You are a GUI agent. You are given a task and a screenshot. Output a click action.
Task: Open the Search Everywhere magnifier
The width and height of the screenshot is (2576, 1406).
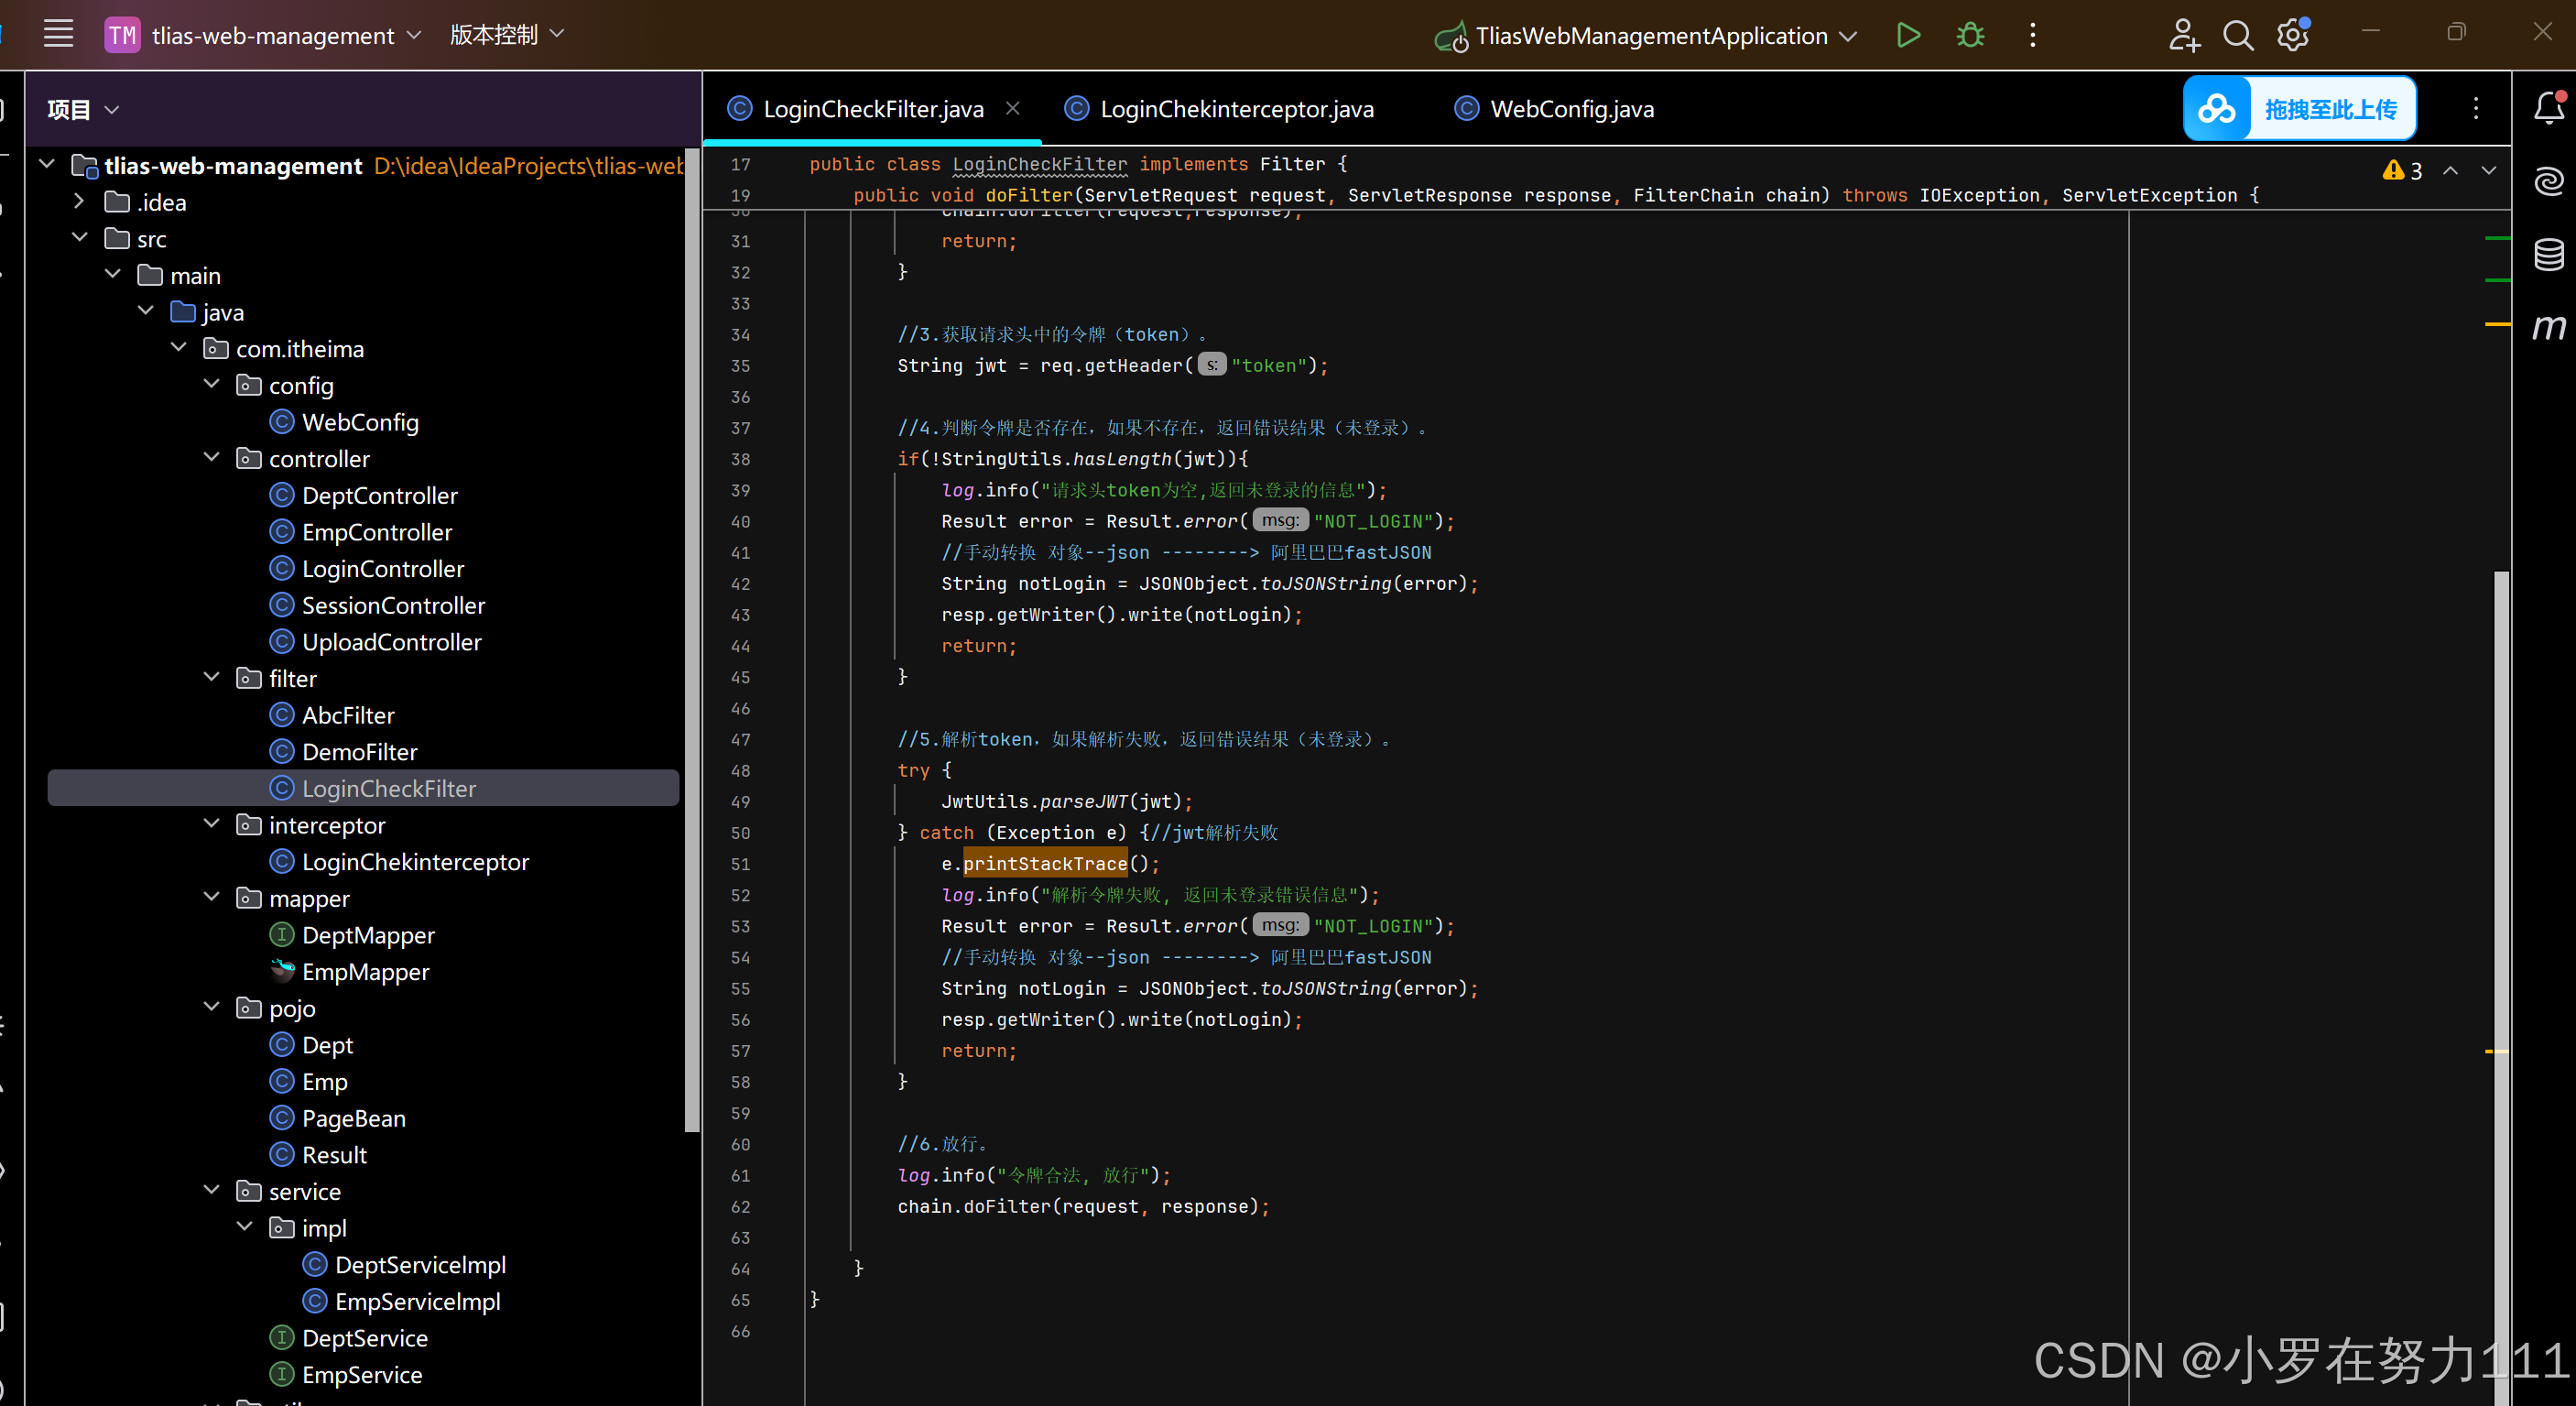2237,36
